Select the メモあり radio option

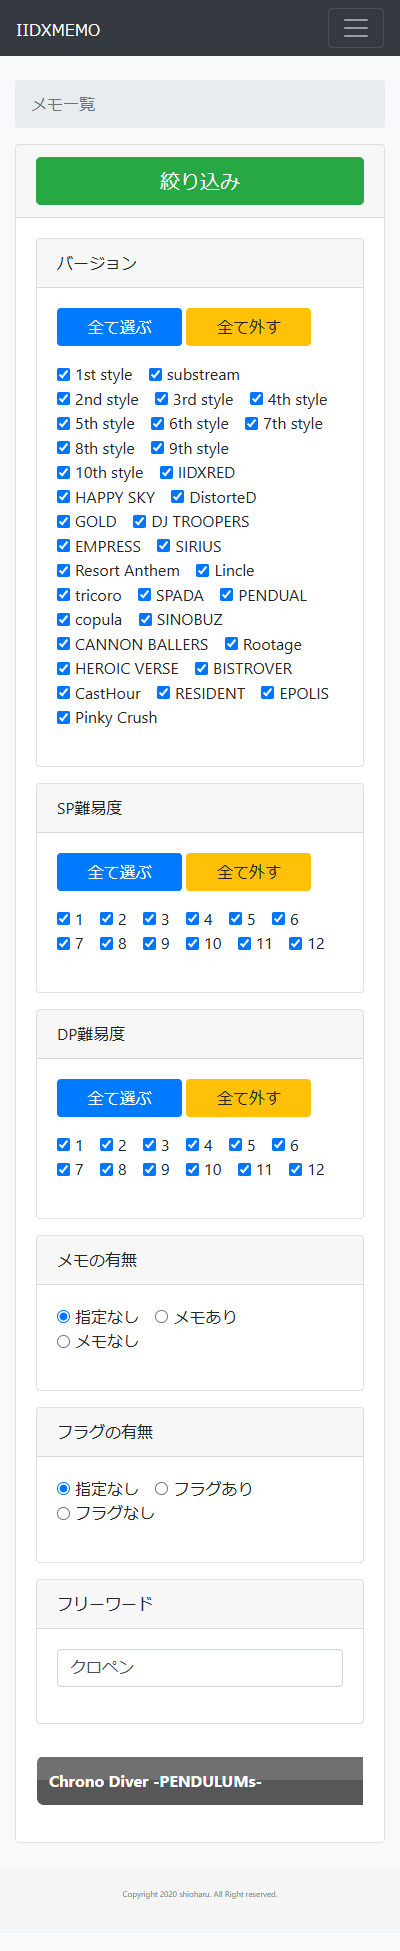pyautogui.click(x=162, y=1317)
